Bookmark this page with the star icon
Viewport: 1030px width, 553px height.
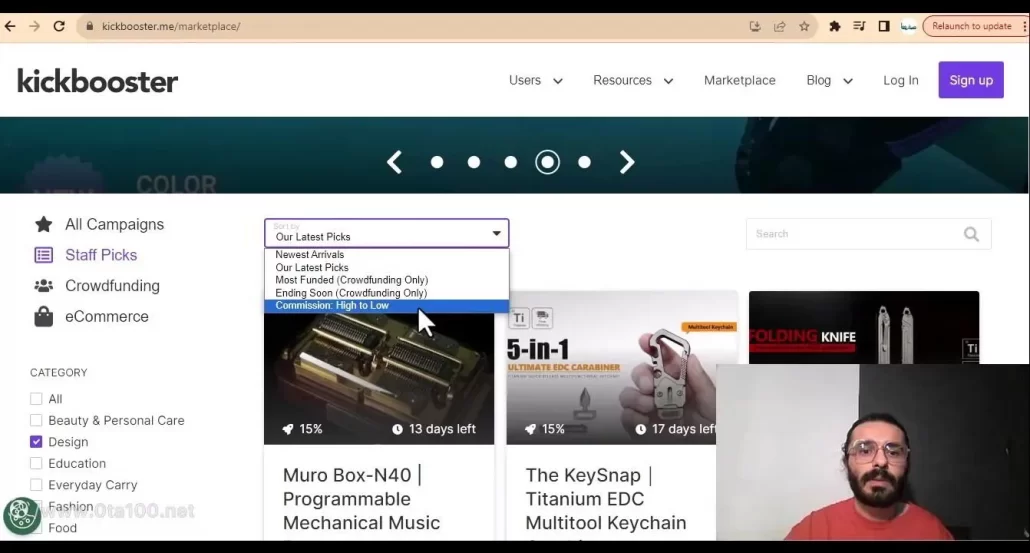tap(804, 27)
